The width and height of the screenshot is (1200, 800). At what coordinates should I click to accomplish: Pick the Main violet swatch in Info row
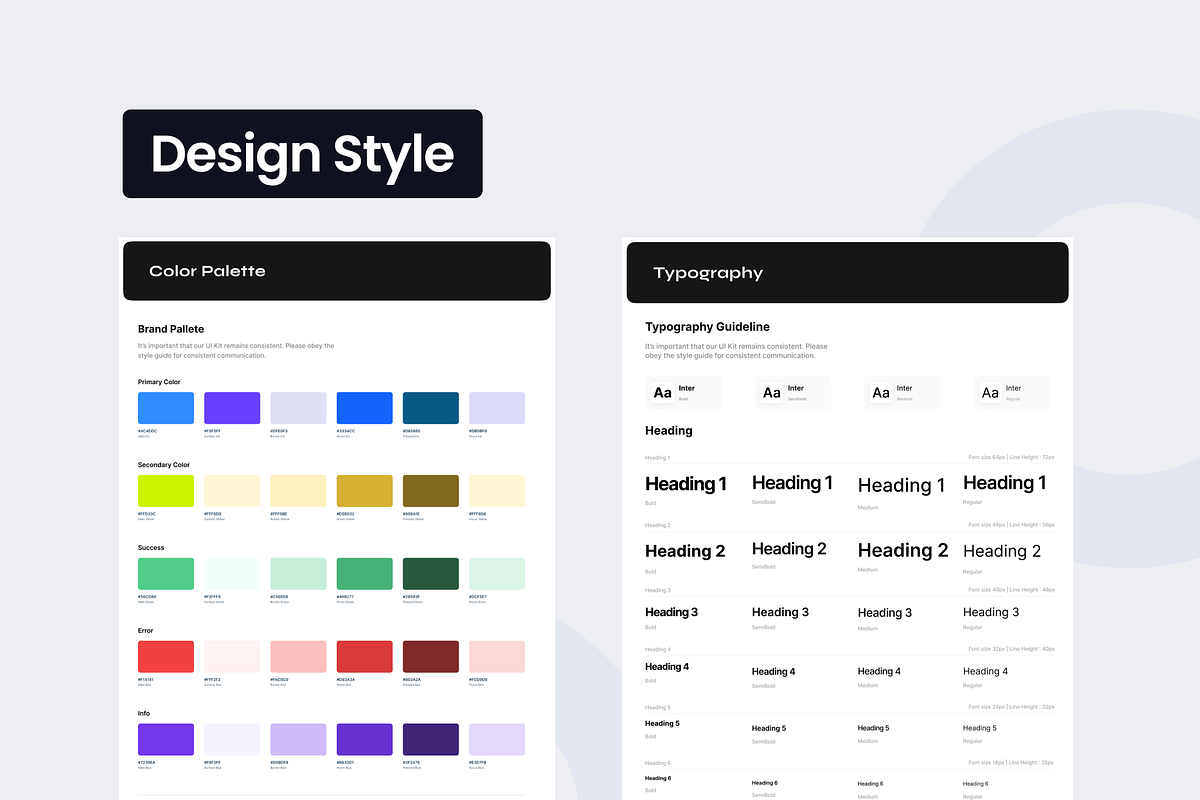point(166,740)
